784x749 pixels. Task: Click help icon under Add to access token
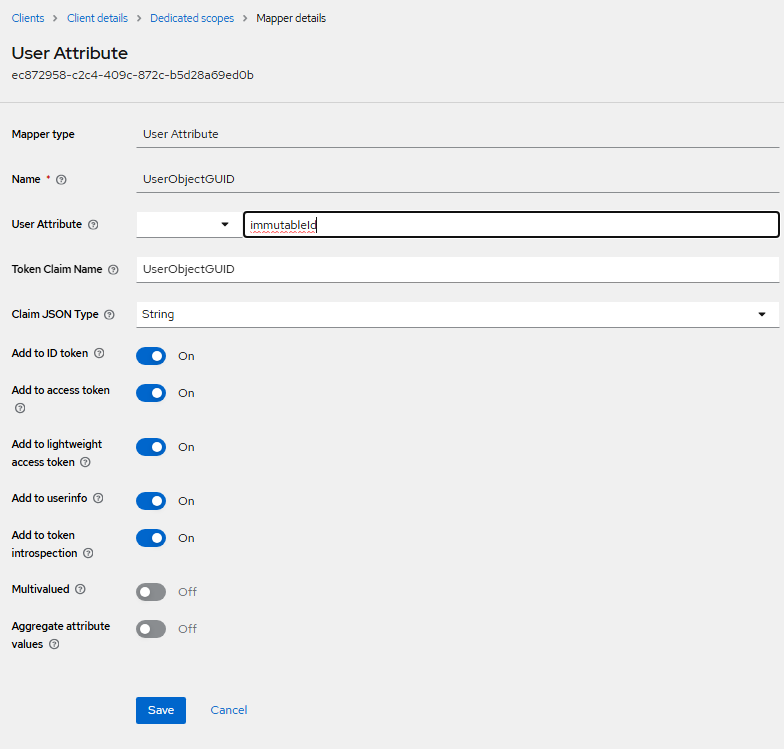pyautogui.click(x=19, y=408)
